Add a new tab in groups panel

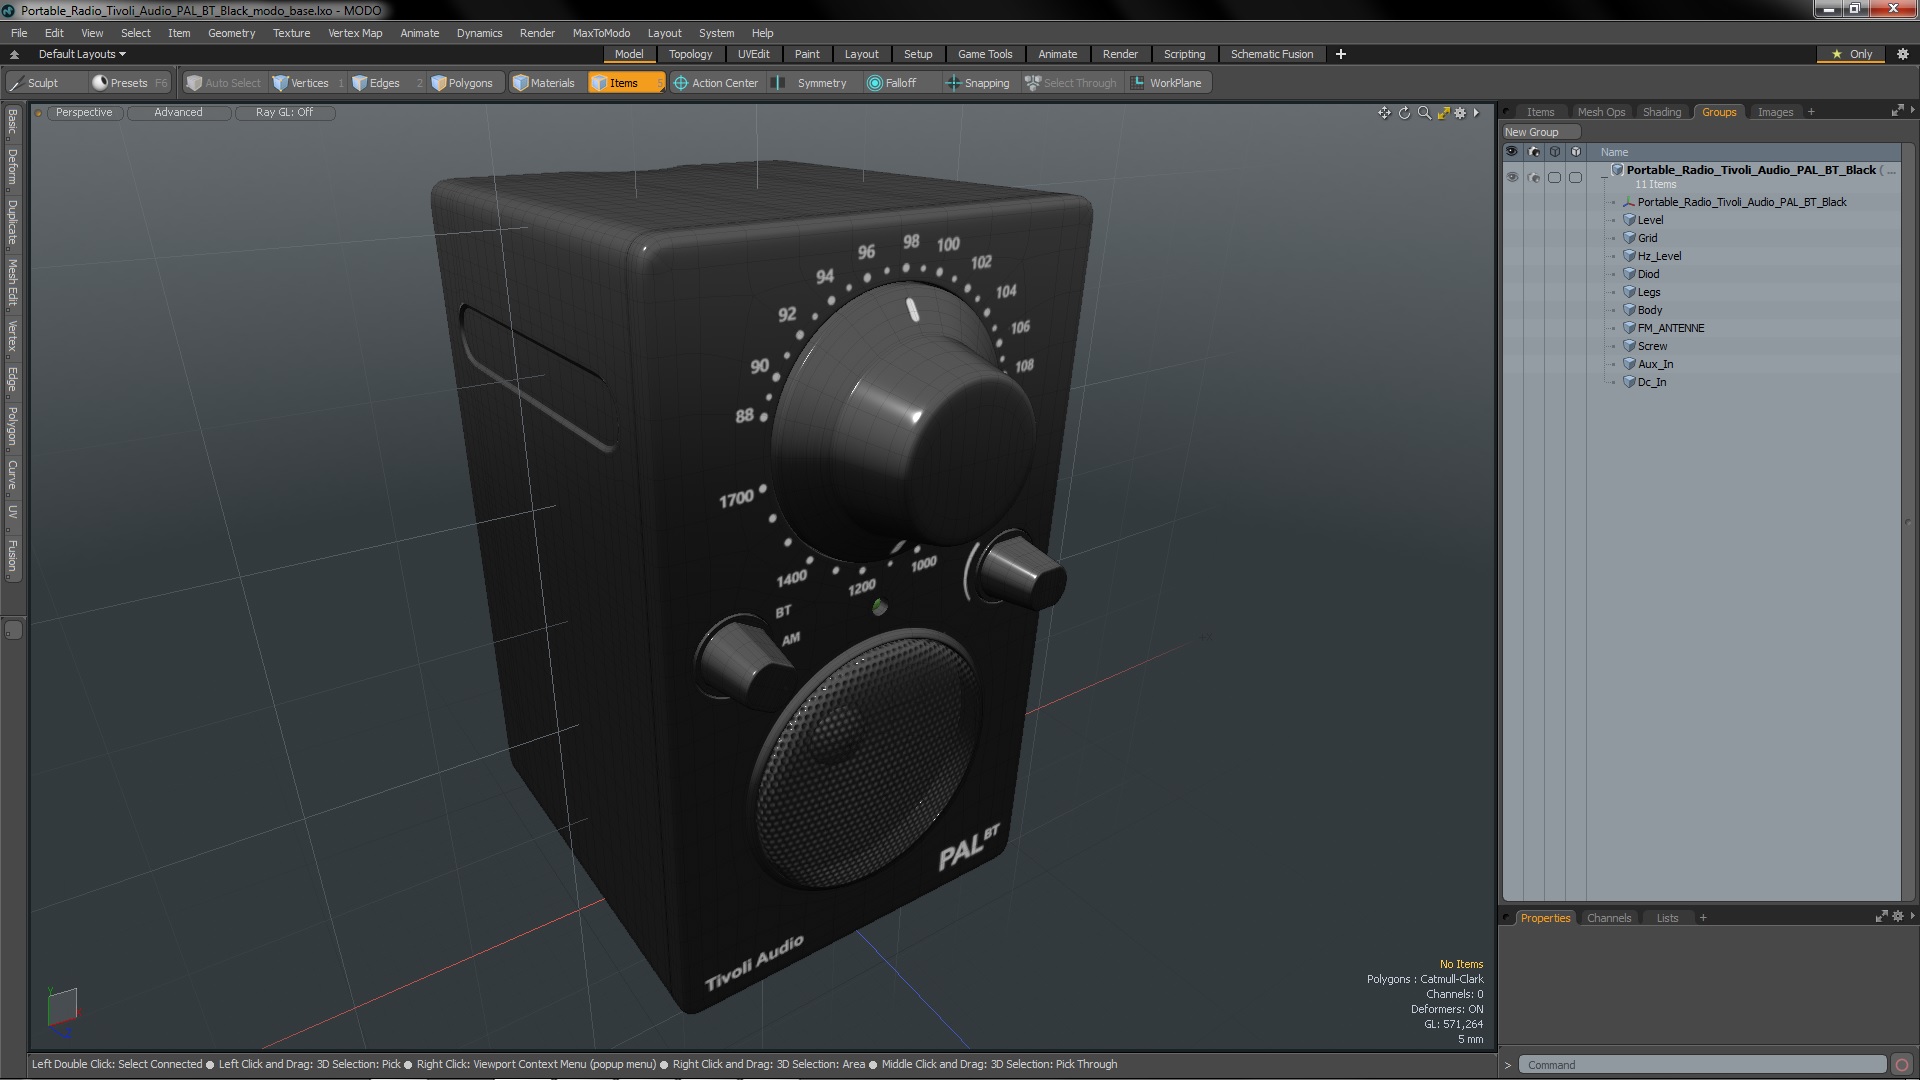tap(1811, 112)
